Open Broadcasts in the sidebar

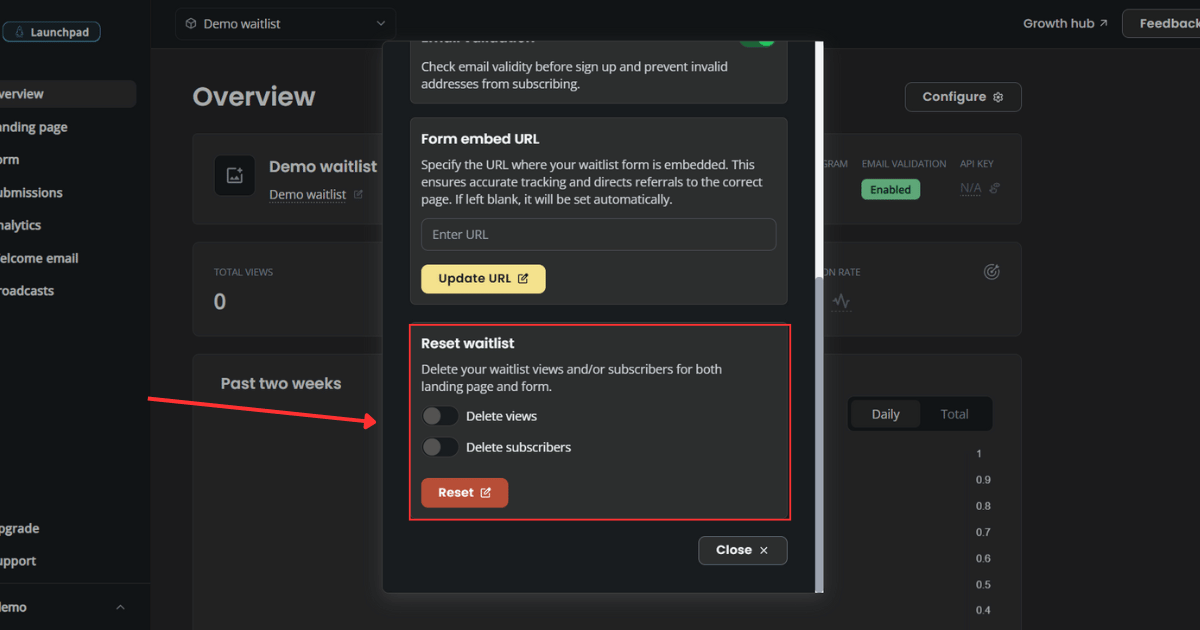click(x=27, y=291)
